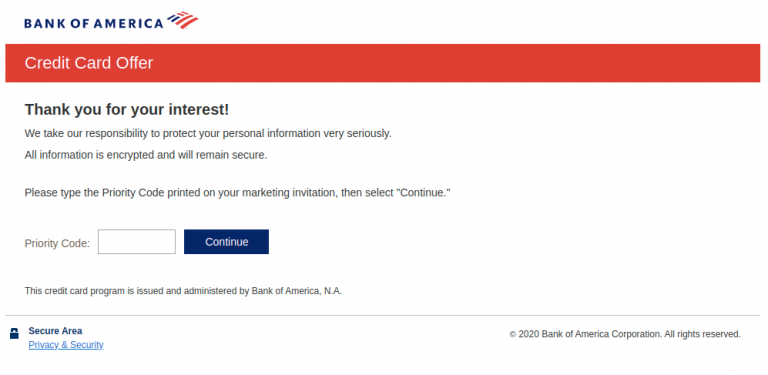Click the credit card program issuer disclaimer
Image resolution: width=768 pixels, height=375 pixels.
click(x=183, y=291)
